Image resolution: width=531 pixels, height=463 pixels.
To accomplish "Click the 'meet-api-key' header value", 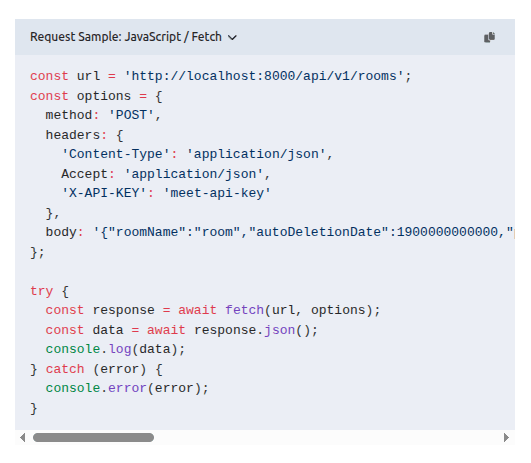I will tap(217, 193).
